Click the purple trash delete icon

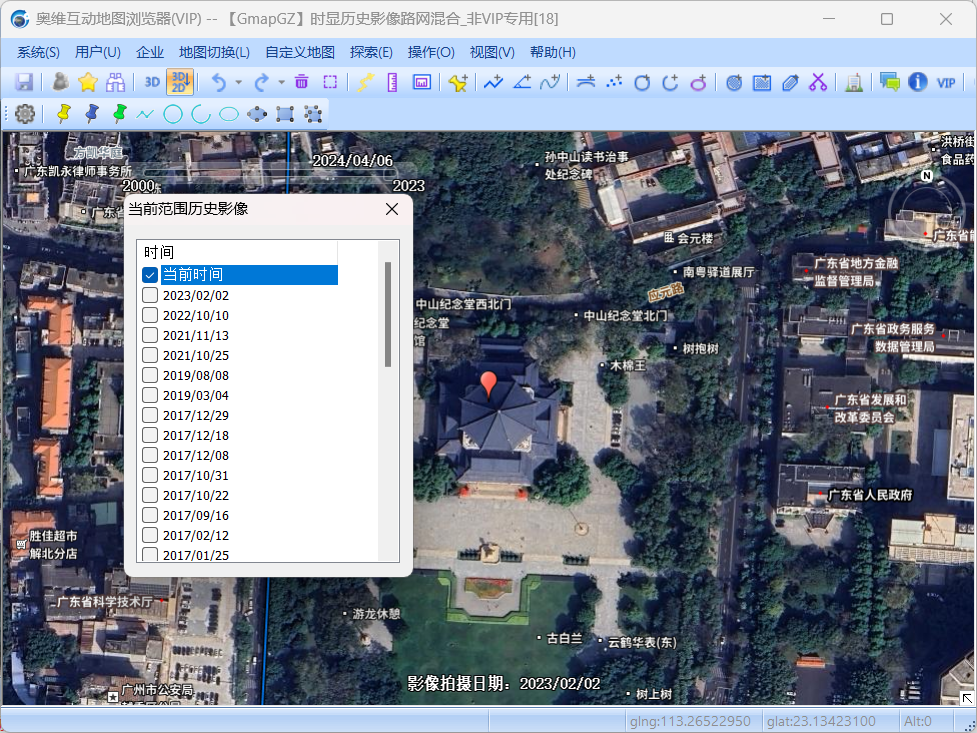click(x=301, y=82)
